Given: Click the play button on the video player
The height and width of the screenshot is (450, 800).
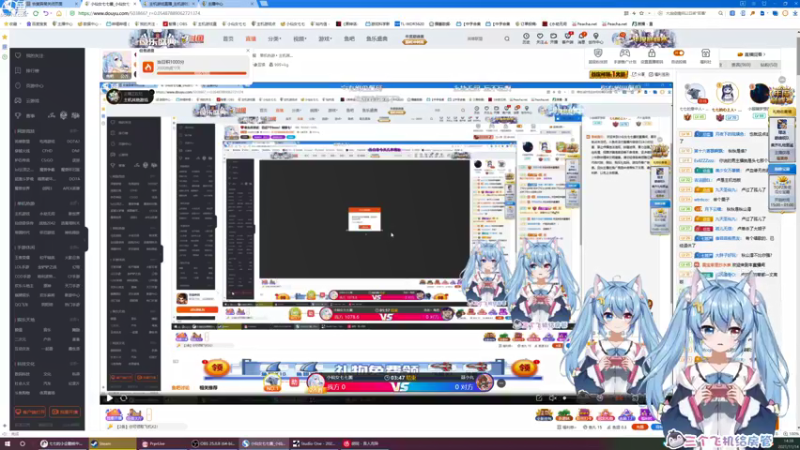Looking at the screenshot, I should [x=109, y=398].
